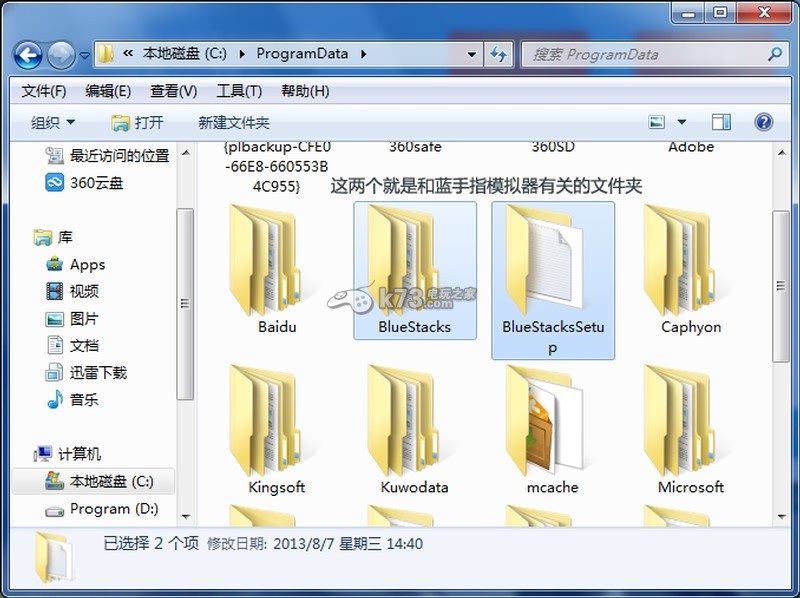Click the refresh button beside address bar

(498, 54)
